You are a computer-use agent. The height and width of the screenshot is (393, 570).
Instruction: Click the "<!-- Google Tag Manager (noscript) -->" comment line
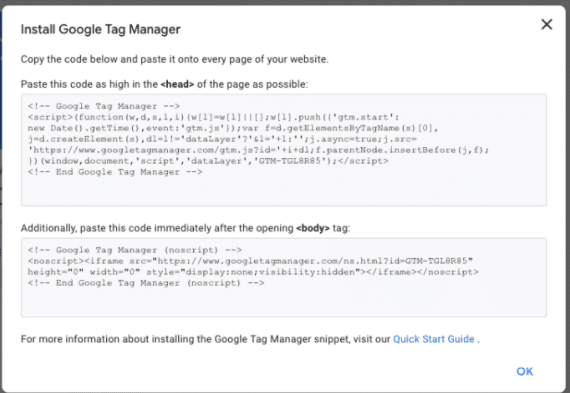pyautogui.click(x=135, y=250)
